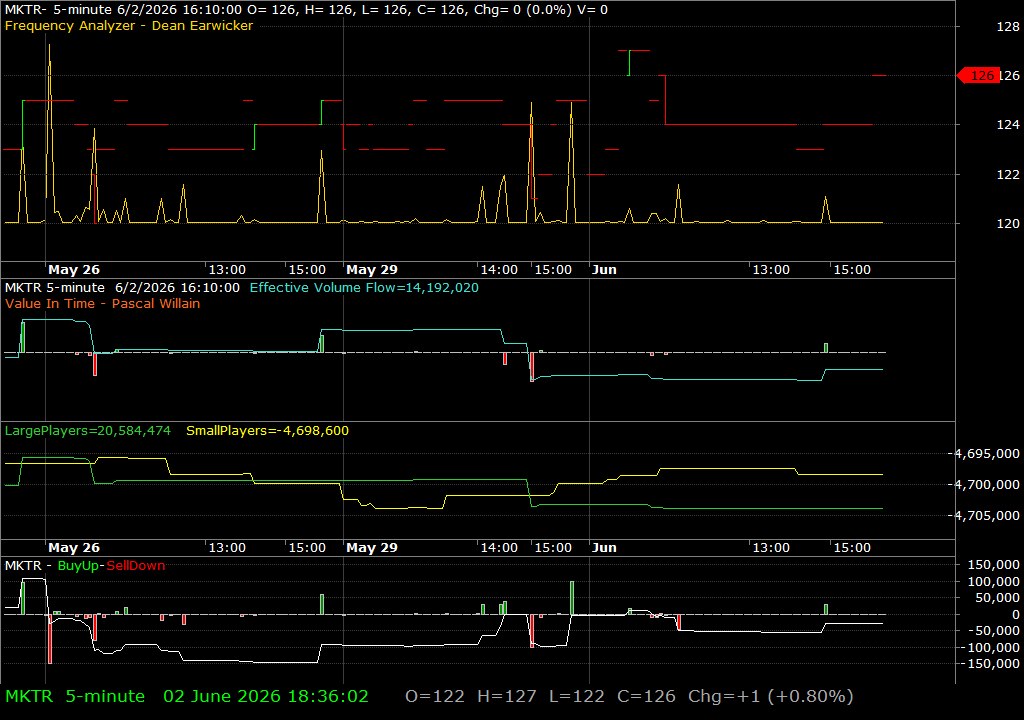Screen dimensions: 1024x720
Task: Click 'May 29' date on top time axis
Action: click(372, 270)
